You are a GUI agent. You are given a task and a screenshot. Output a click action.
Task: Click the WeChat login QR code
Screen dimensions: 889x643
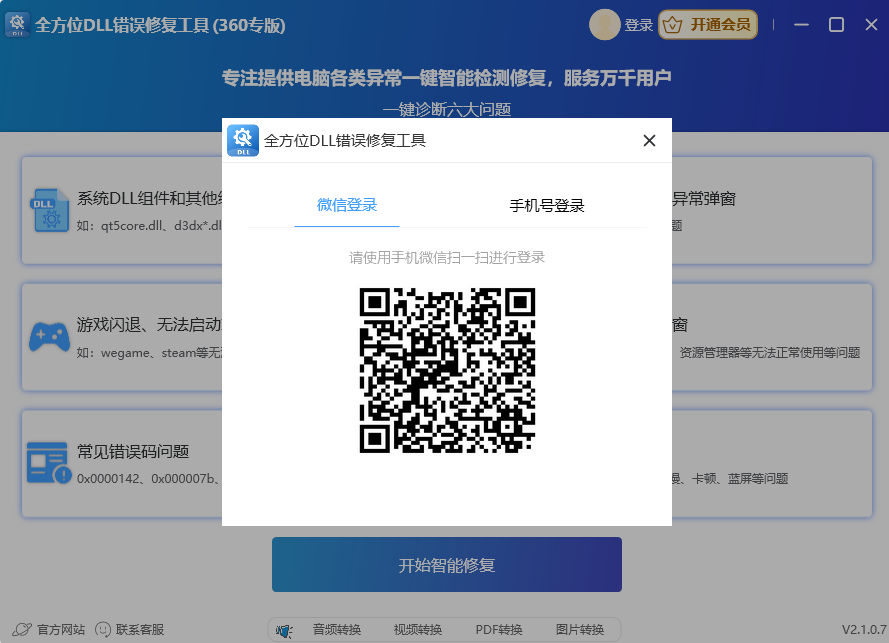[x=447, y=370]
